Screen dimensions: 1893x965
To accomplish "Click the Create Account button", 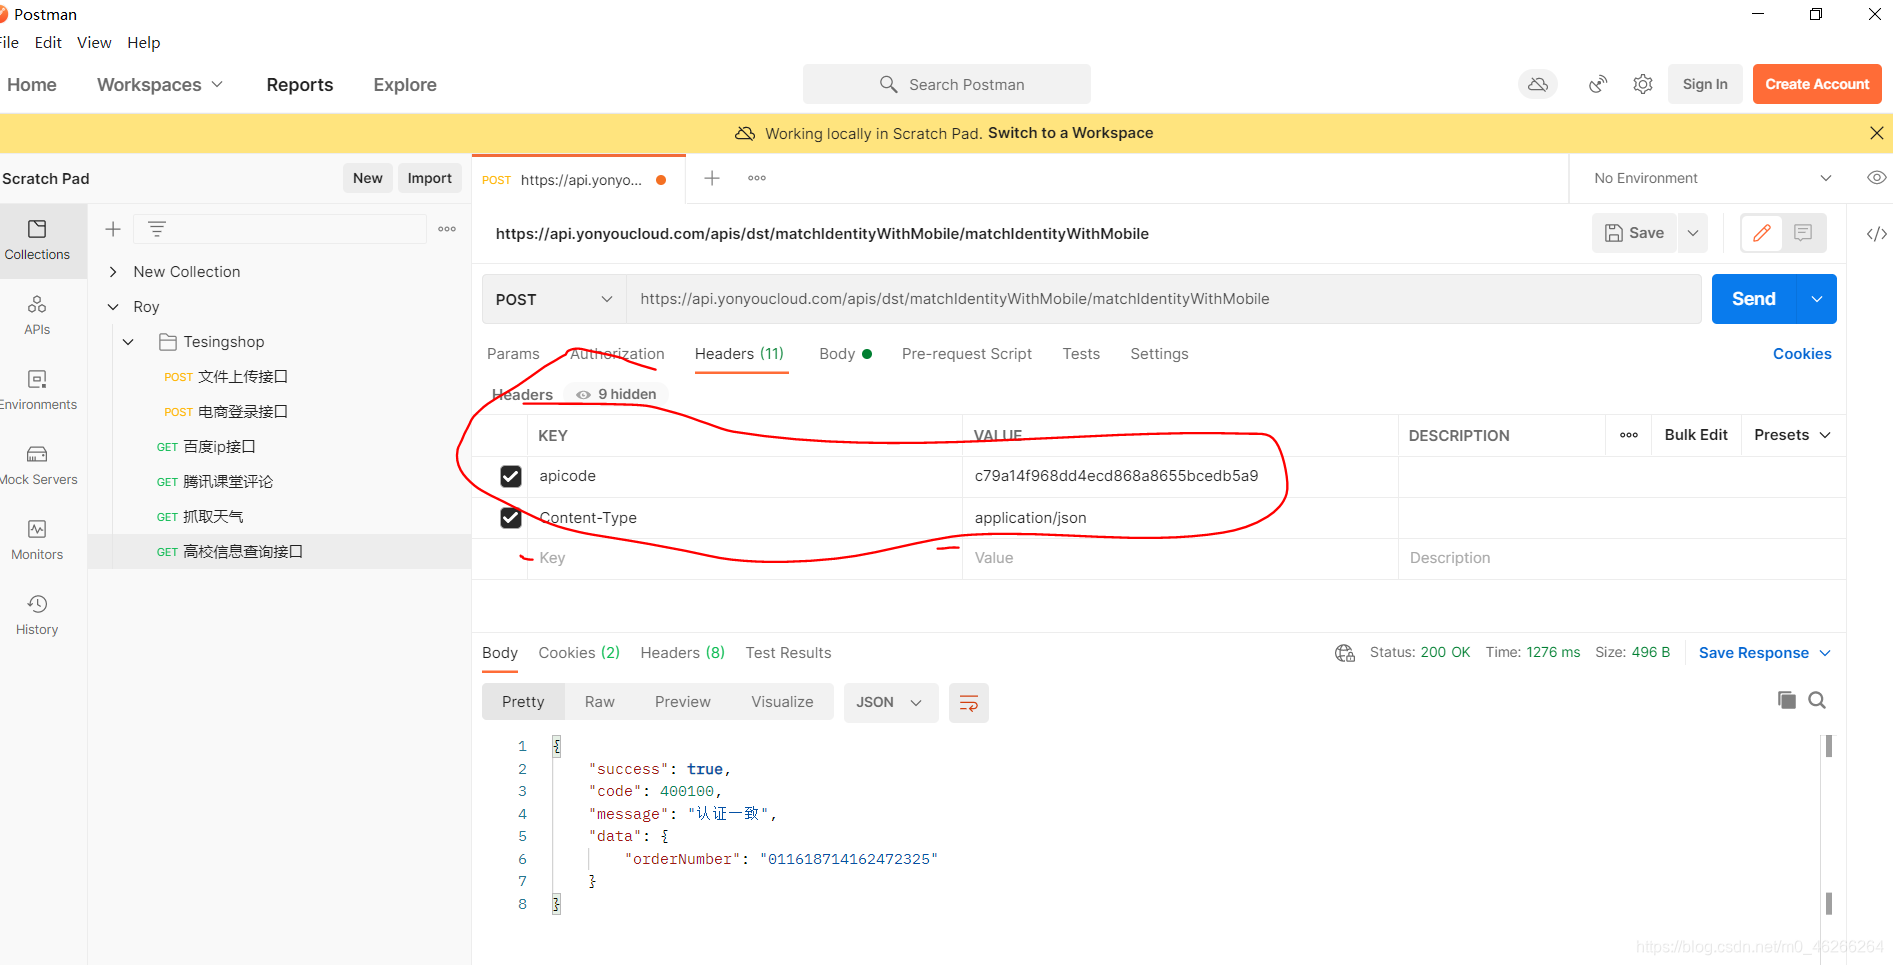I will (1817, 84).
